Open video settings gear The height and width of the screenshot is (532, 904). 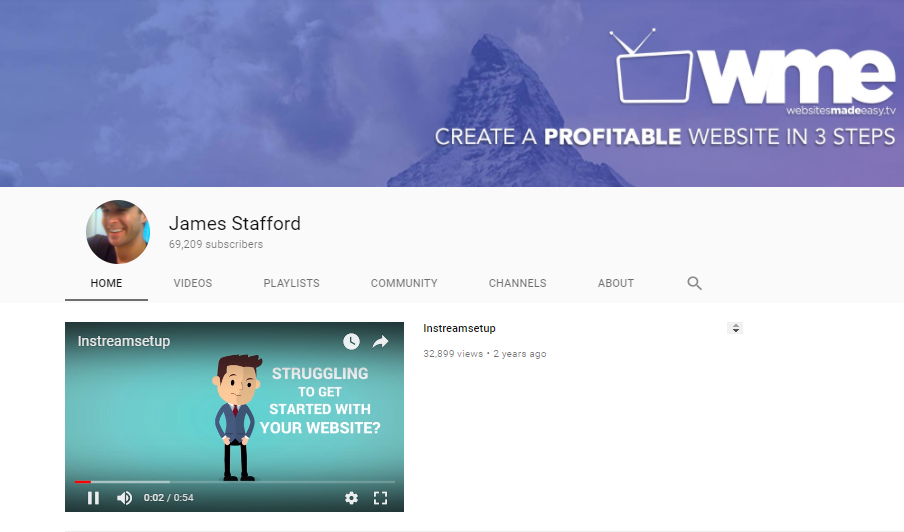click(x=351, y=497)
